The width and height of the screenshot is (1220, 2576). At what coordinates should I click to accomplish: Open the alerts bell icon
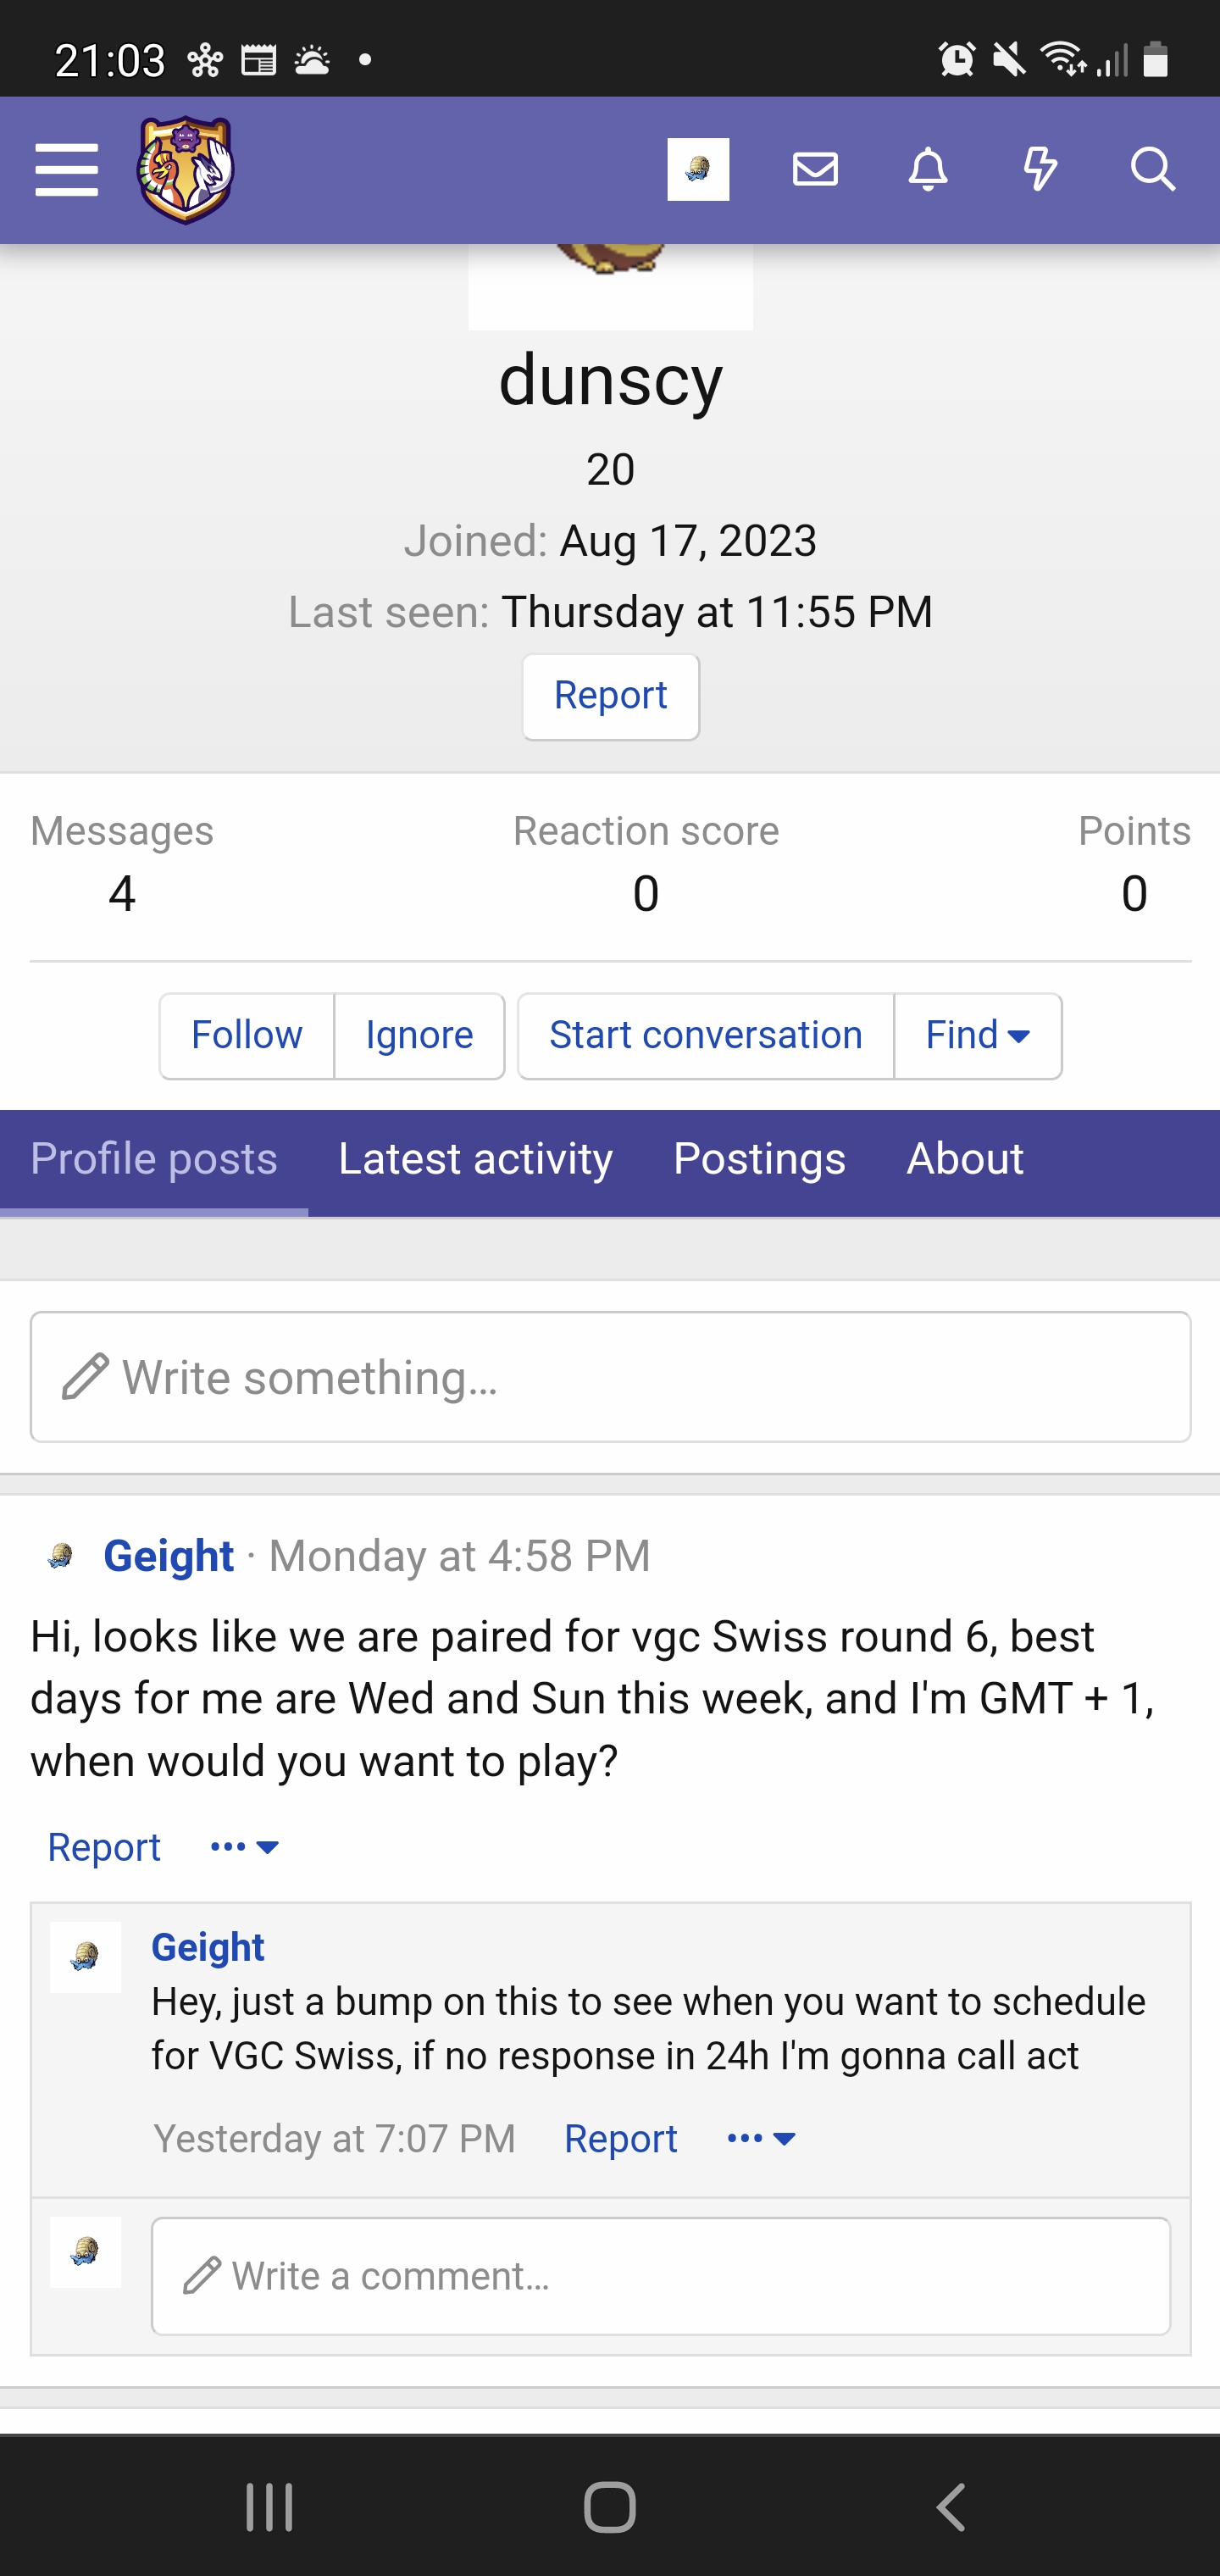click(928, 170)
